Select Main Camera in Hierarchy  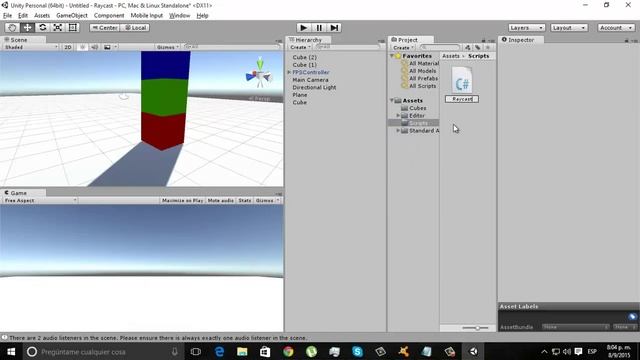[x=310, y=80]
